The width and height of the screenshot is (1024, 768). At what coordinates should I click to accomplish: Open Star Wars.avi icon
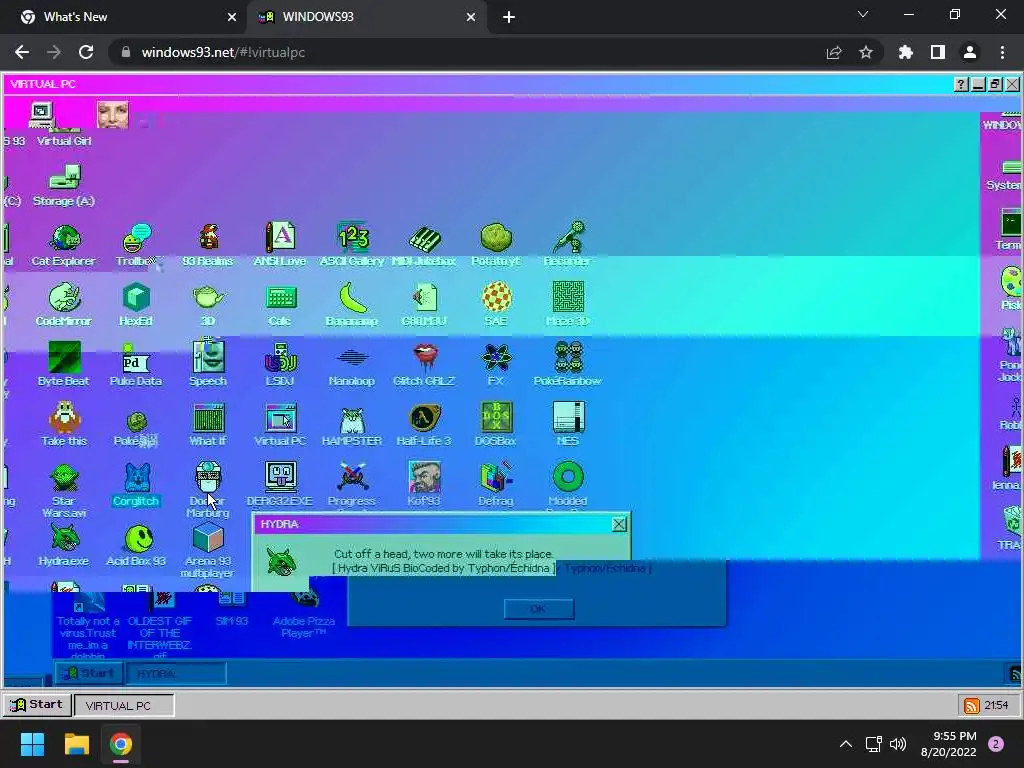click(x=64, y=490)
